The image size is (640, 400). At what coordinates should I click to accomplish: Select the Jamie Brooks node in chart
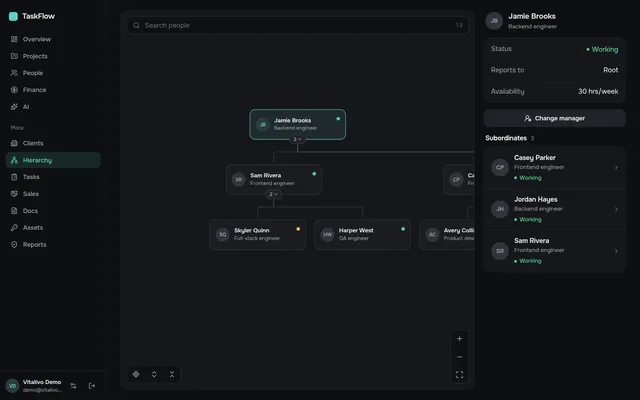[x=298, y=124]
